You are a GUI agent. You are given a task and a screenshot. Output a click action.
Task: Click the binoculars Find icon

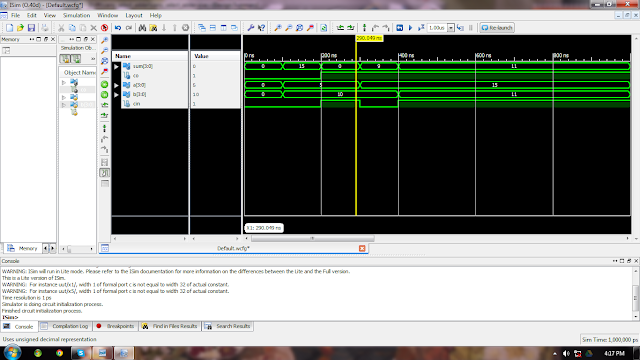(142, 28)
